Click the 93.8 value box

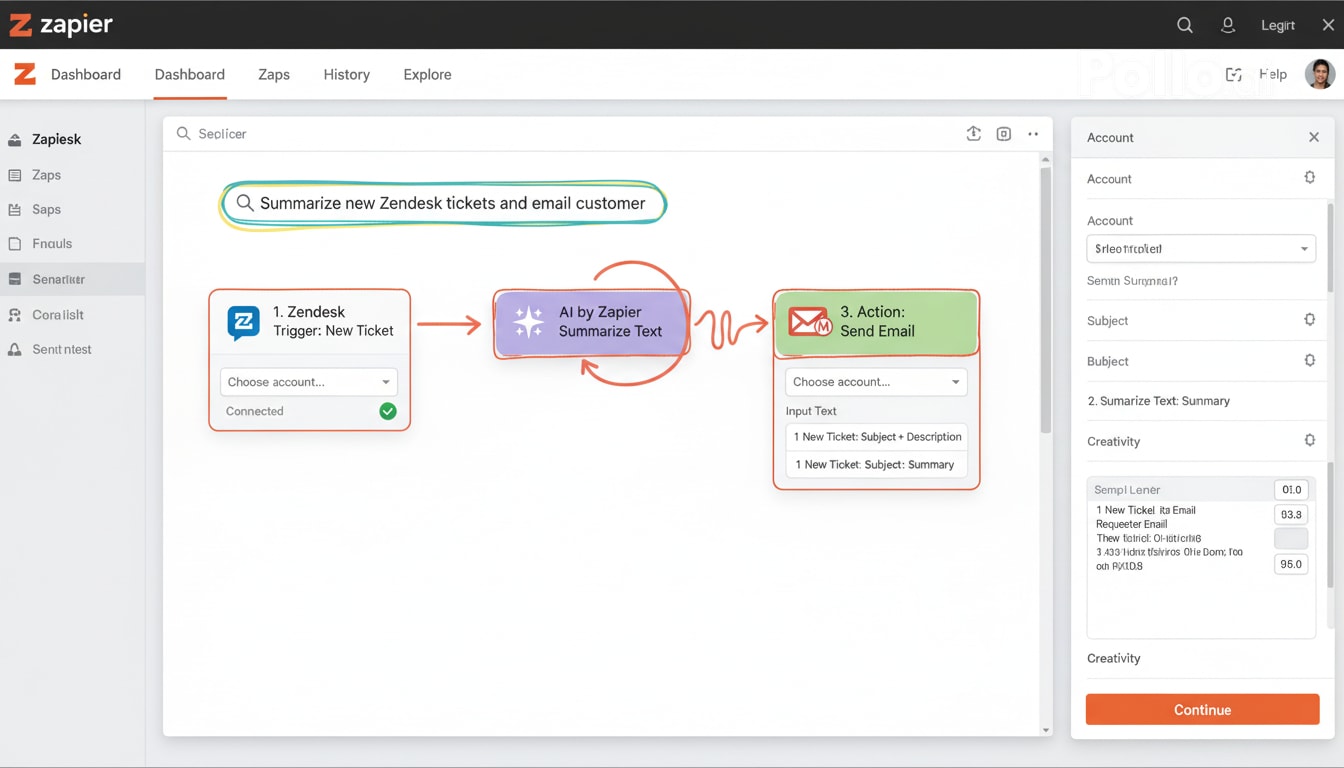click(1291, 514)
